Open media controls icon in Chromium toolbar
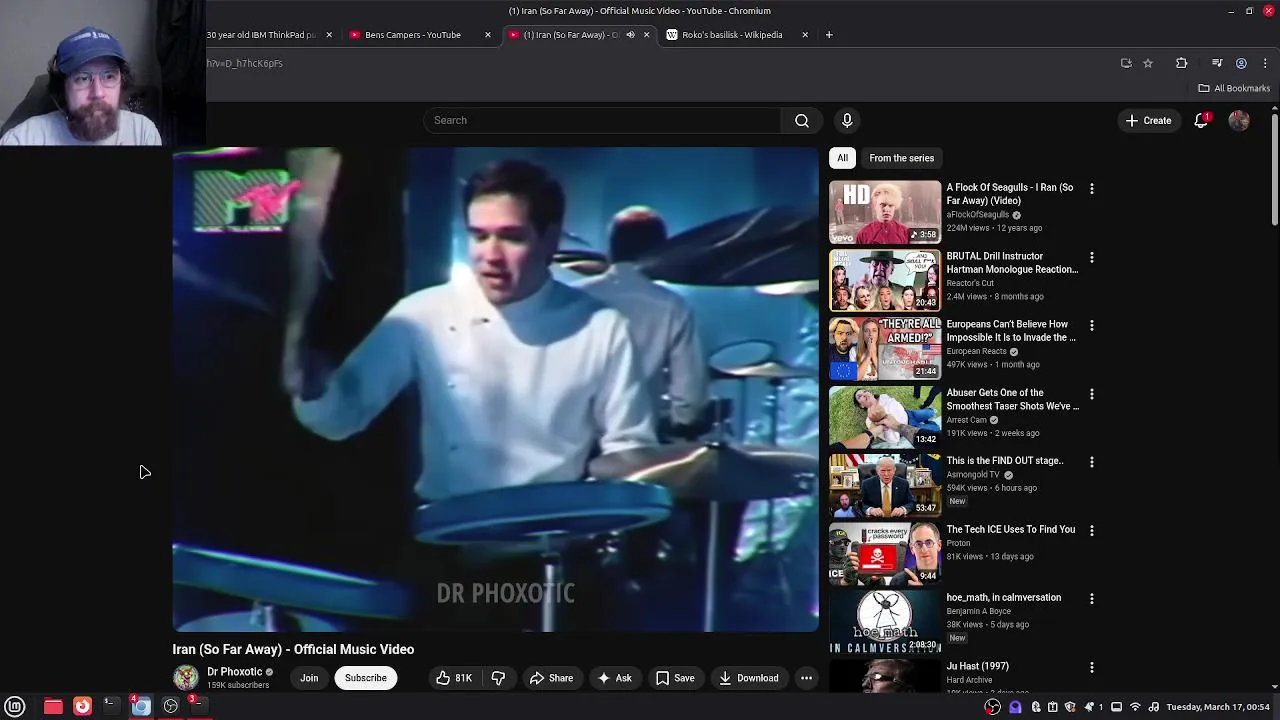 tap(1217, 63)
